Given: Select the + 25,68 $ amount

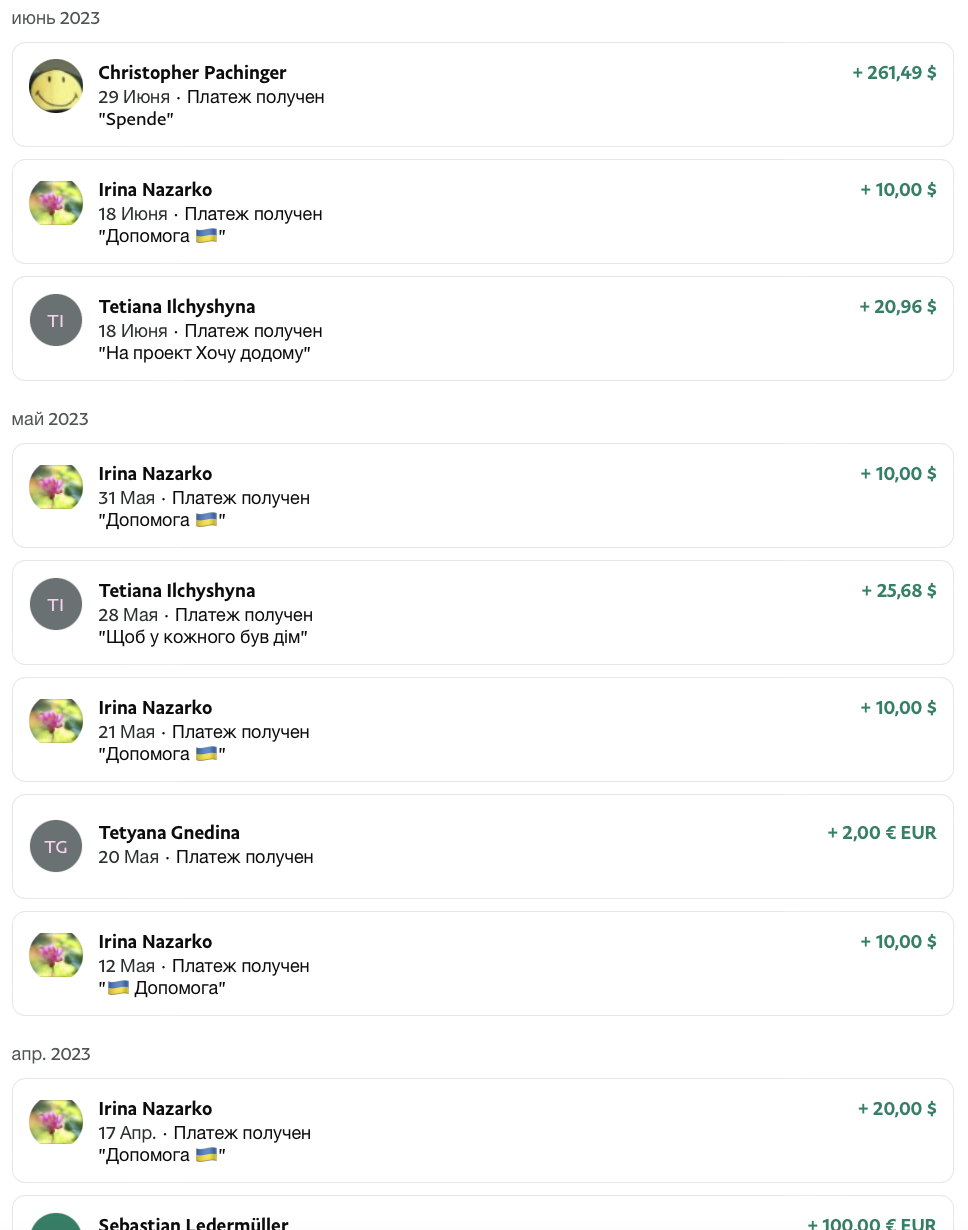Looking at the screenshot, I should point(898,591).
